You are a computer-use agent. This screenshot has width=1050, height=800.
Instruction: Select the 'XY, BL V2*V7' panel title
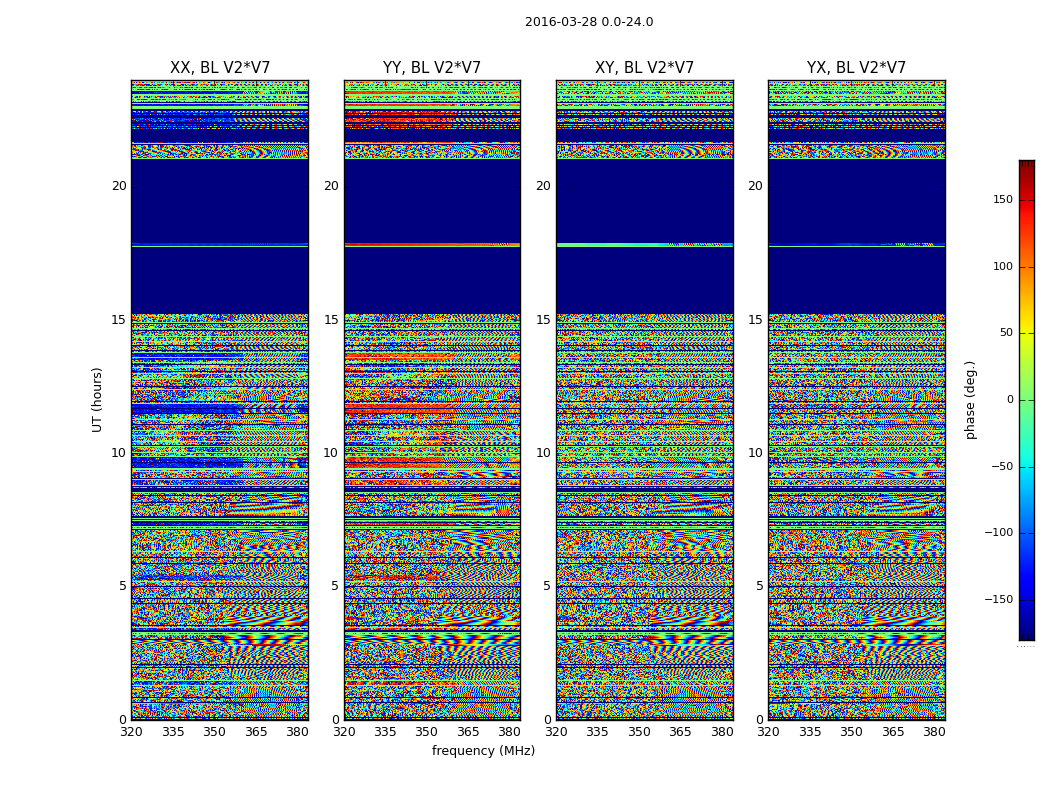pyautogui.click(x=644, y=68)
